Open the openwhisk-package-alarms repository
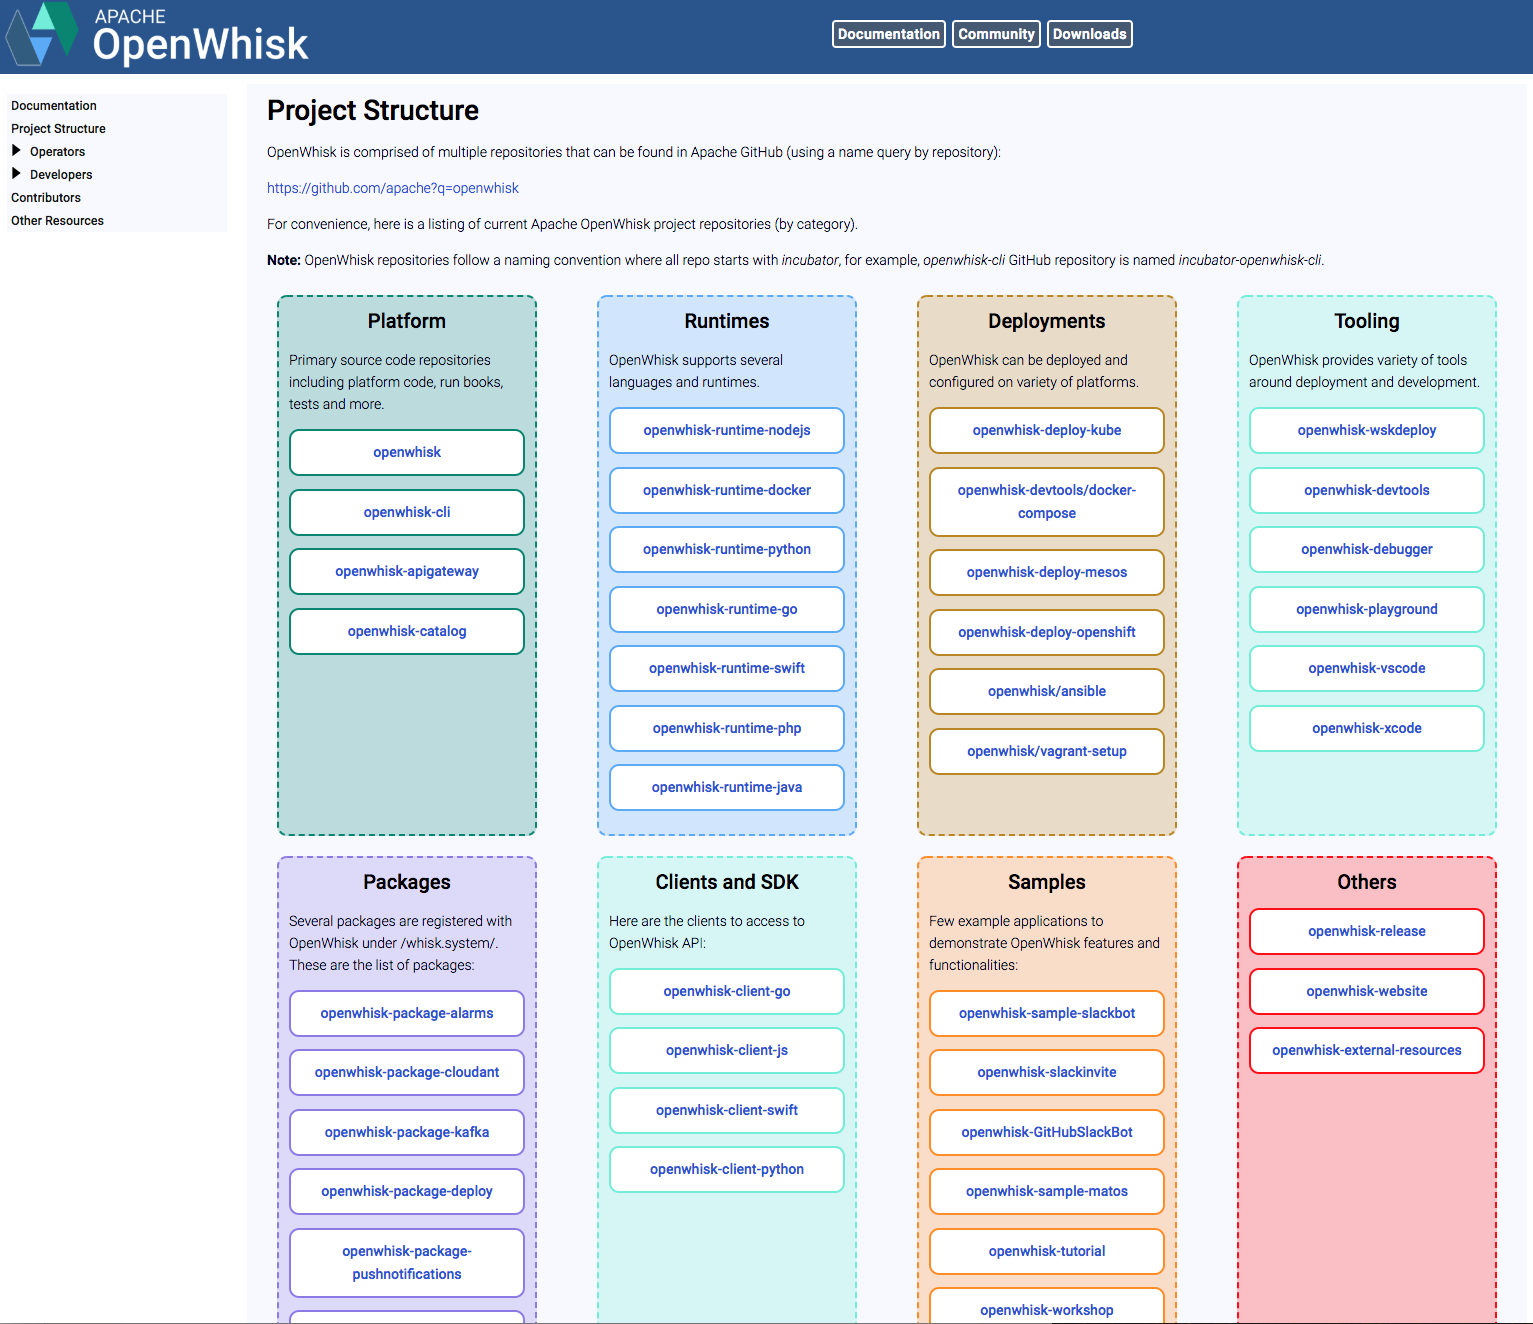1533x1324 pixels. (x=407, y=1013)
